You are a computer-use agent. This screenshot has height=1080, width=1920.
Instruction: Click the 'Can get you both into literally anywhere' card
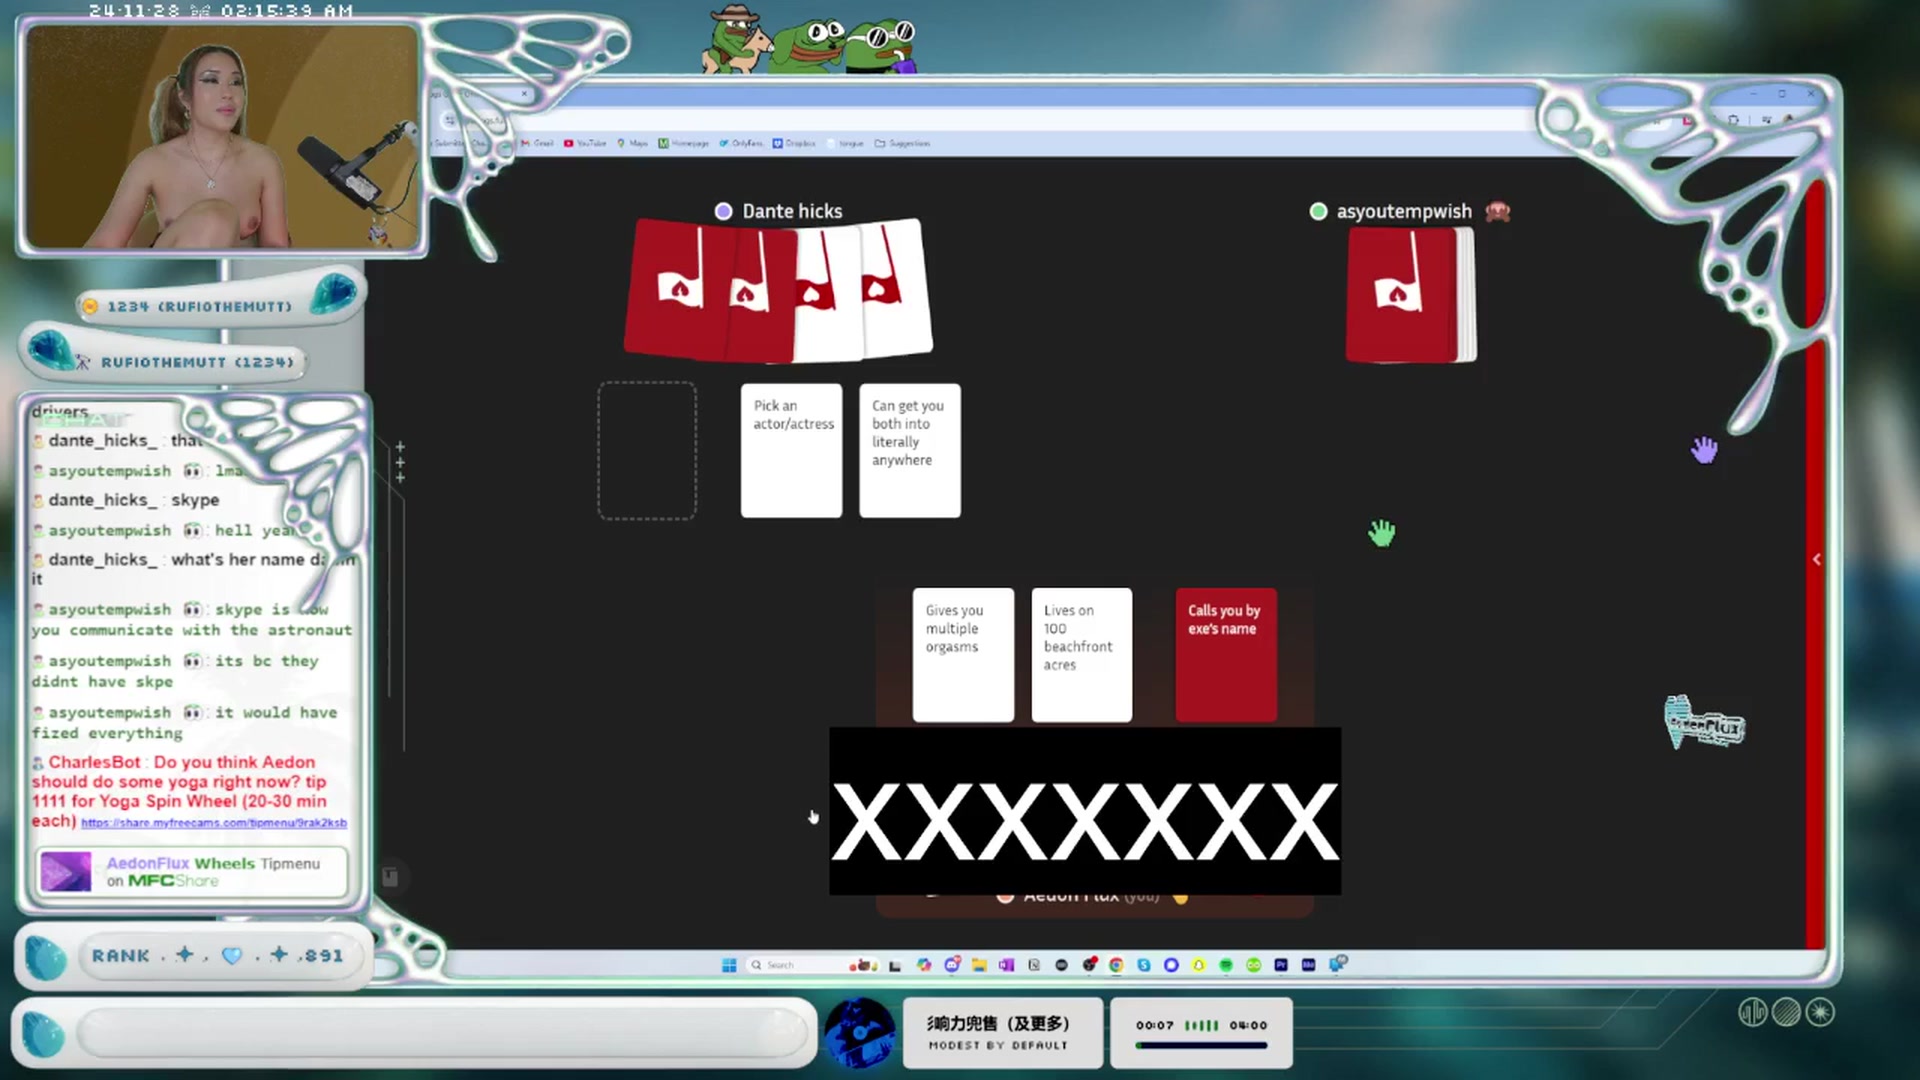coord(909,450)
